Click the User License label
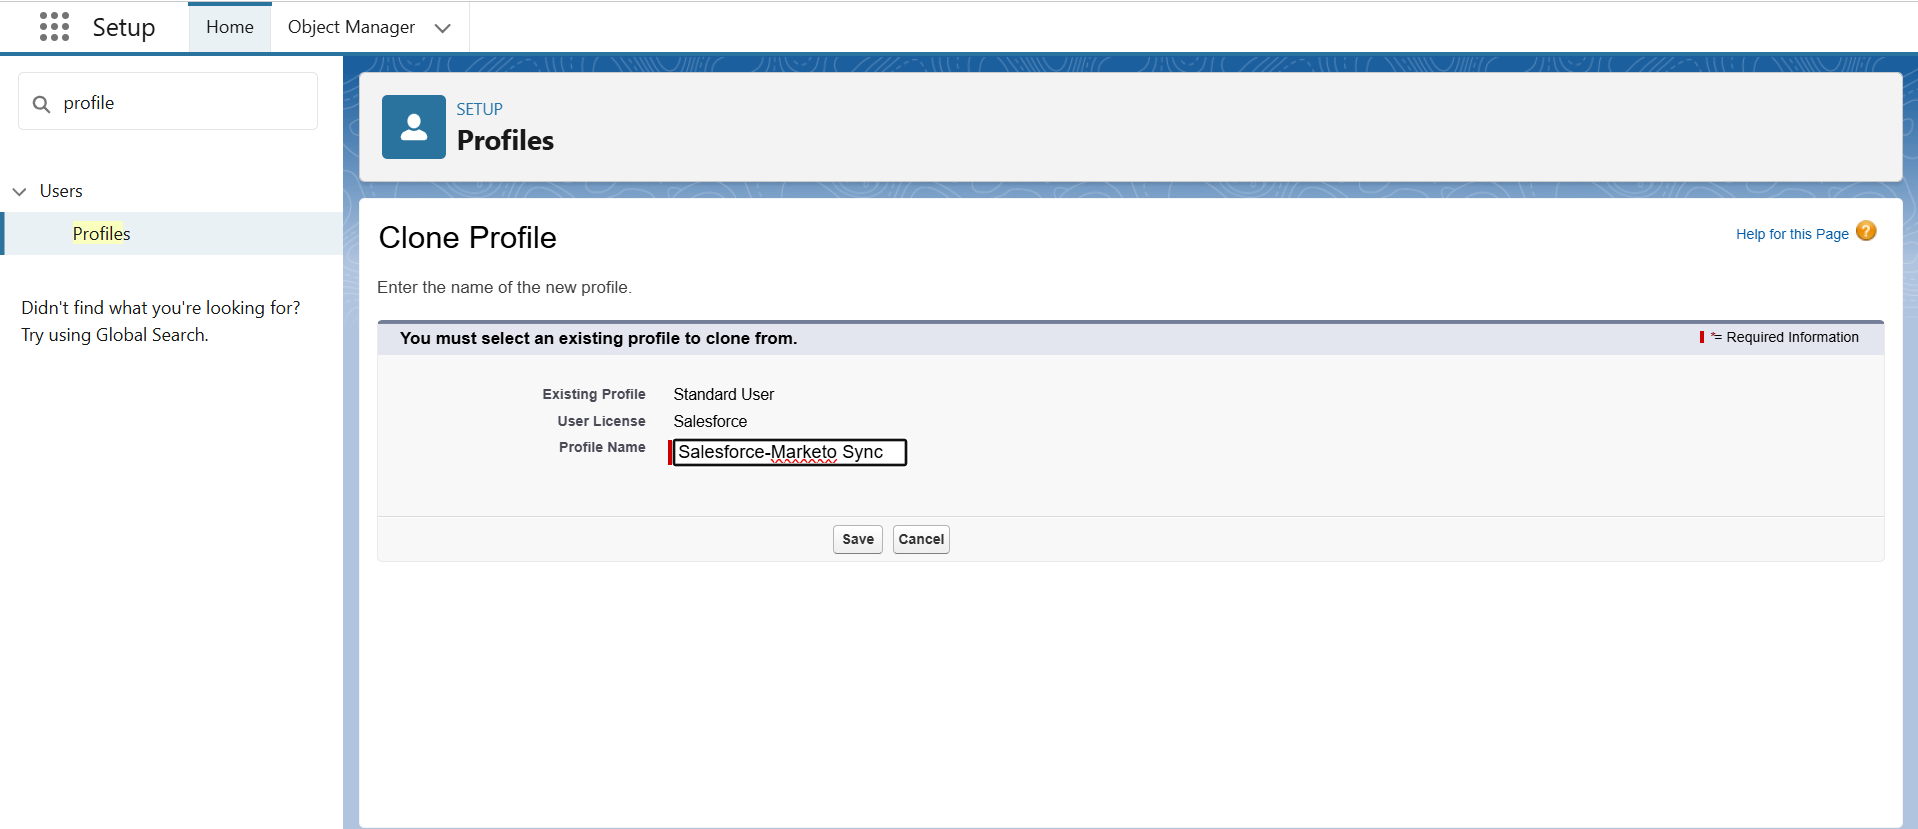Image resolution: width=1918 pixels, height=829 pixels. pos(601,421)
